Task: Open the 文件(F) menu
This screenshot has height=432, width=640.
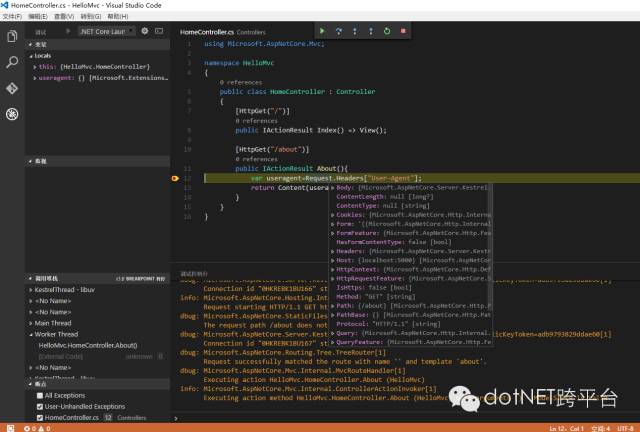Action: point(12,16)
